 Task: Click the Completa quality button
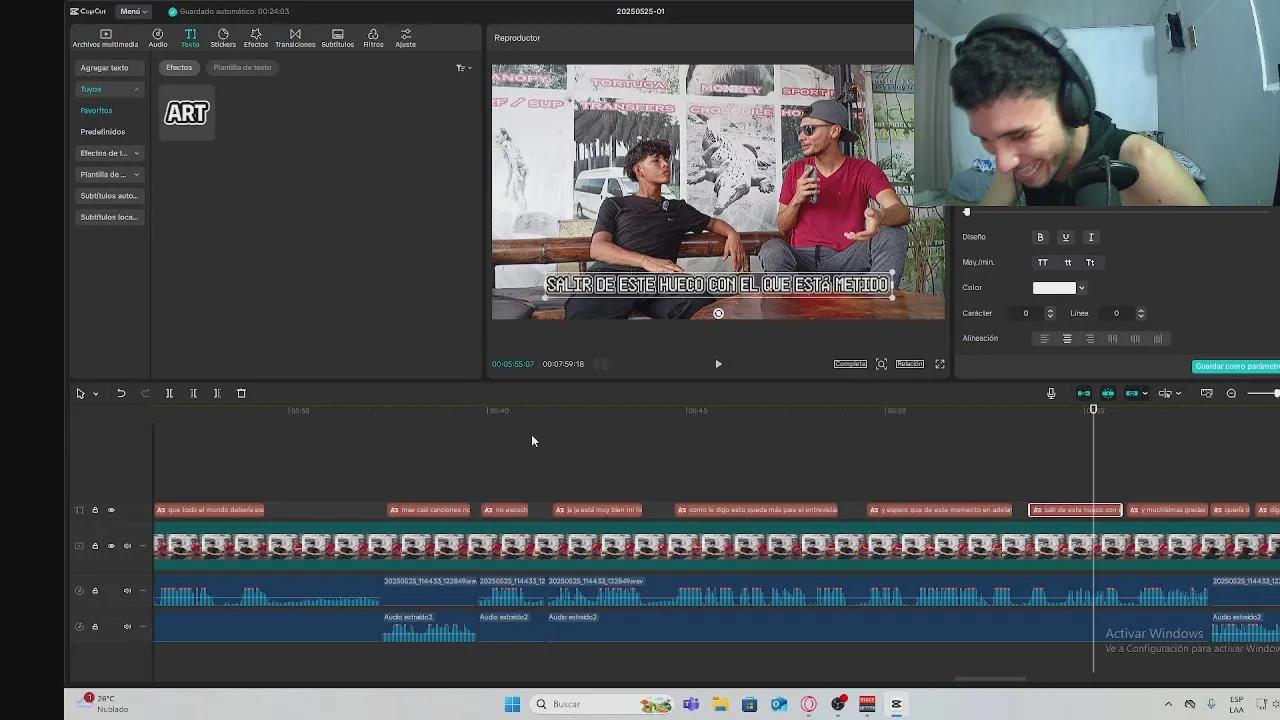pos(850,364)
